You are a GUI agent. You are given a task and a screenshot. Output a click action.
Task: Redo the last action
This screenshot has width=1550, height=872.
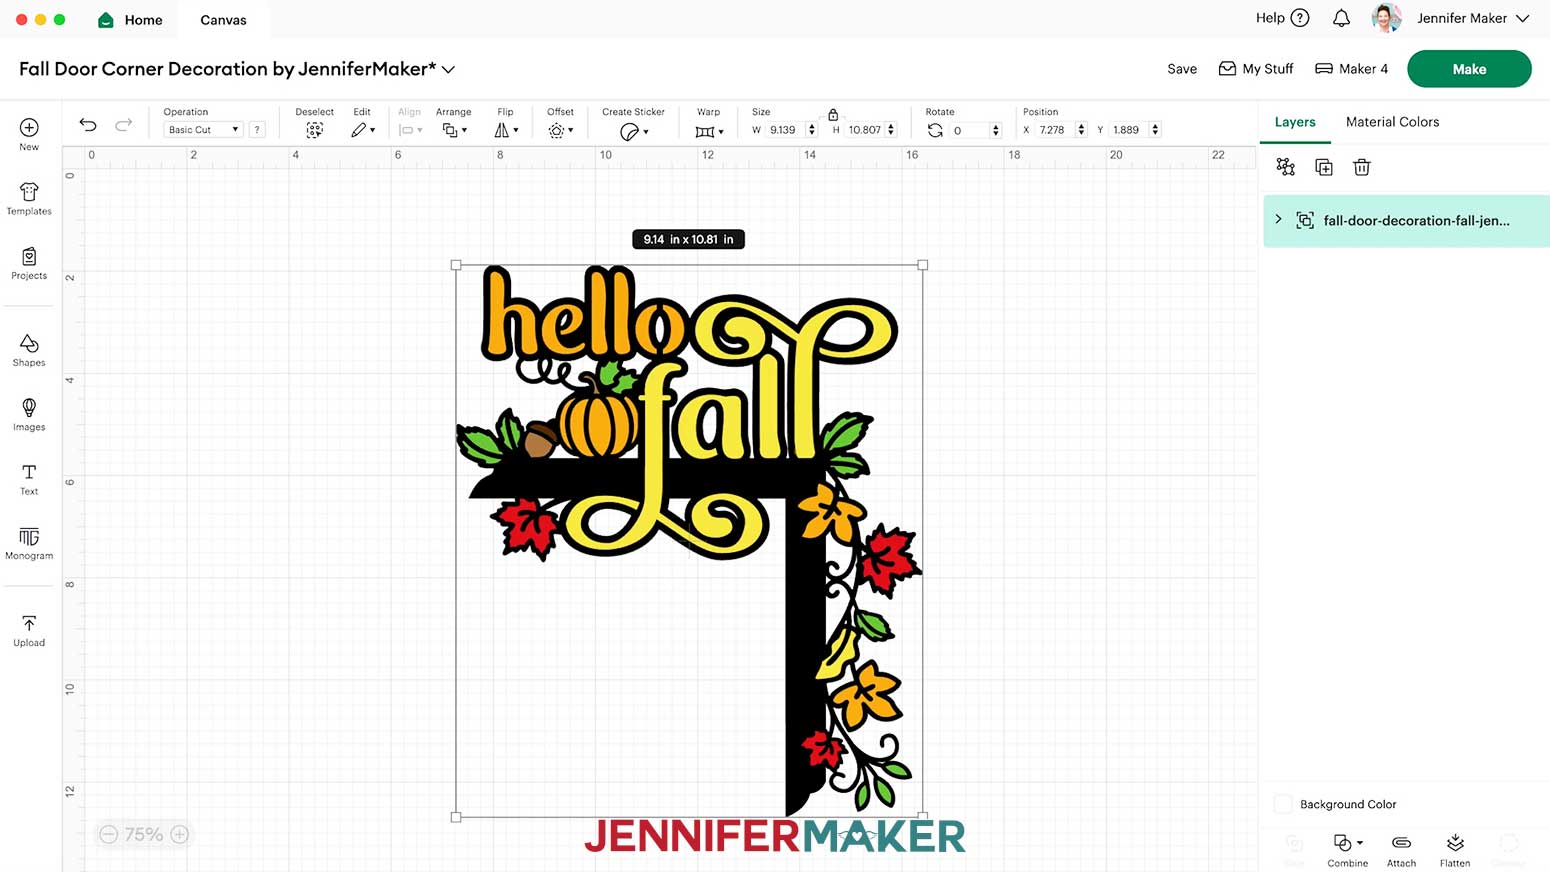(x=123, y=125)
